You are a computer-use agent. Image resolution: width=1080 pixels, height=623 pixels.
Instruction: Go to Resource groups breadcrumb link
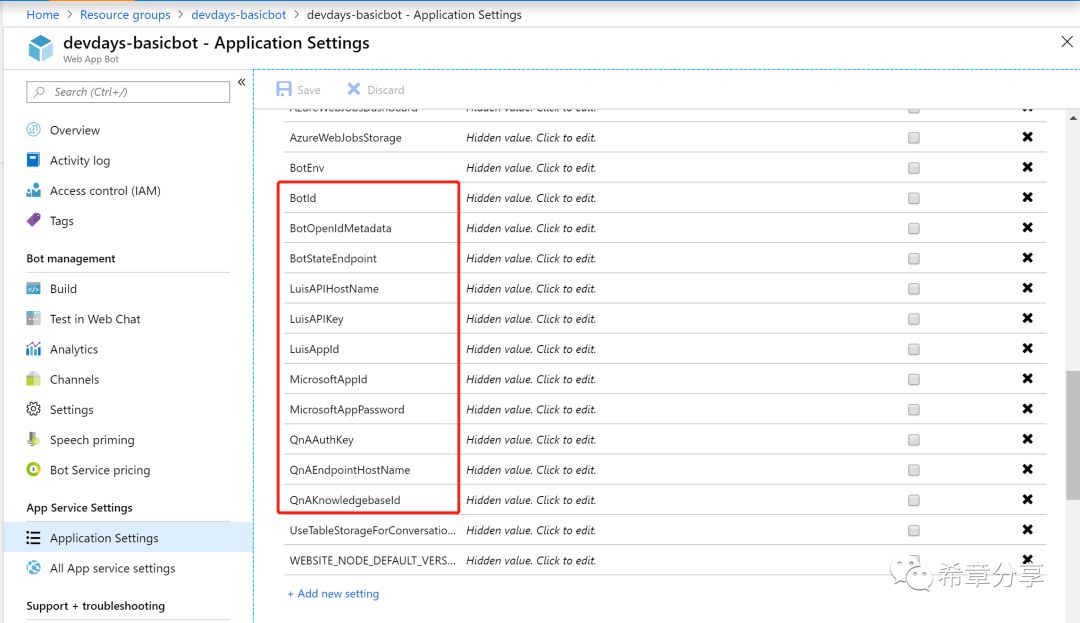125,14
